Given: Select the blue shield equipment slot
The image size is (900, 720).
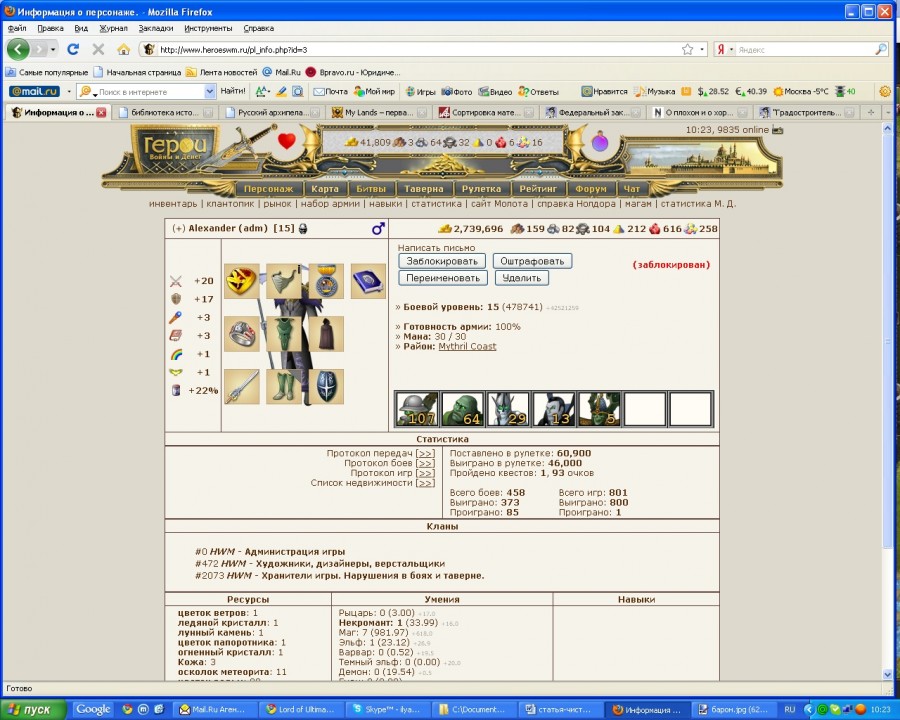Looking at the screenshot, I should click(326, 386).
